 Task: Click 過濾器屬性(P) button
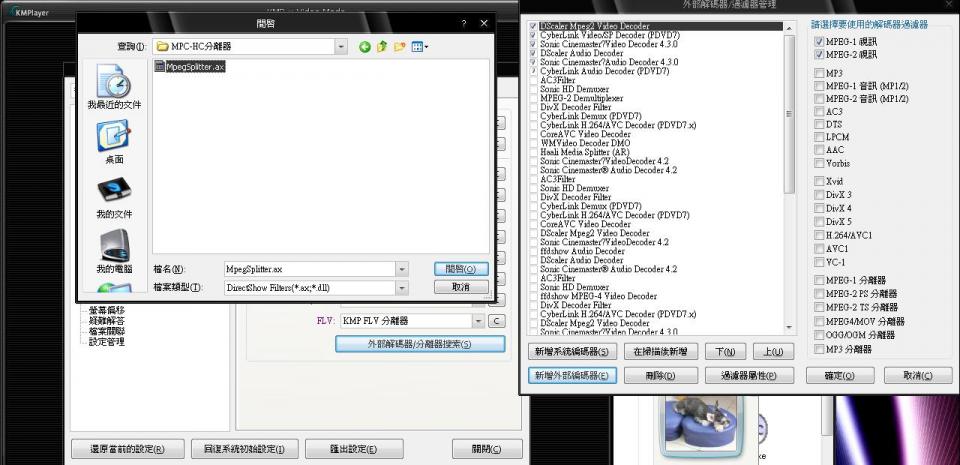click(749, 376)
